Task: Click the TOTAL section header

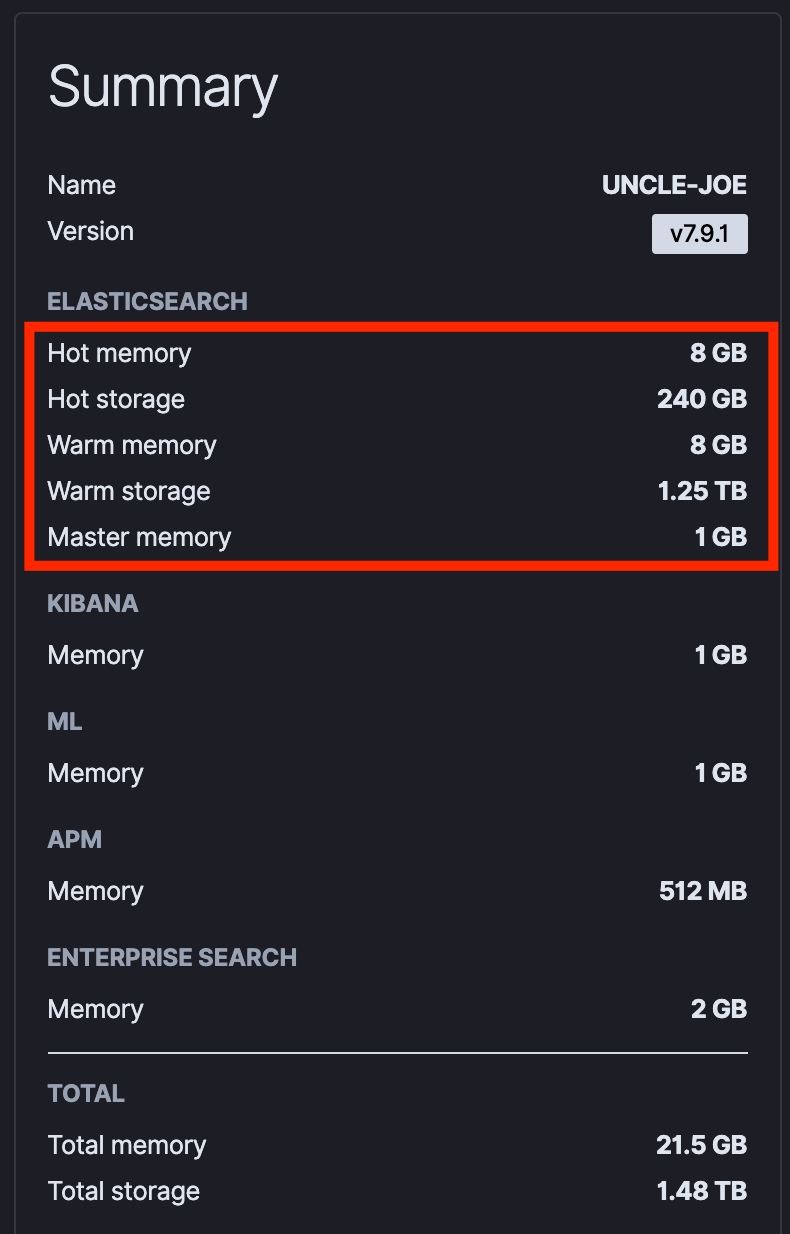Action: (86, 1094)
